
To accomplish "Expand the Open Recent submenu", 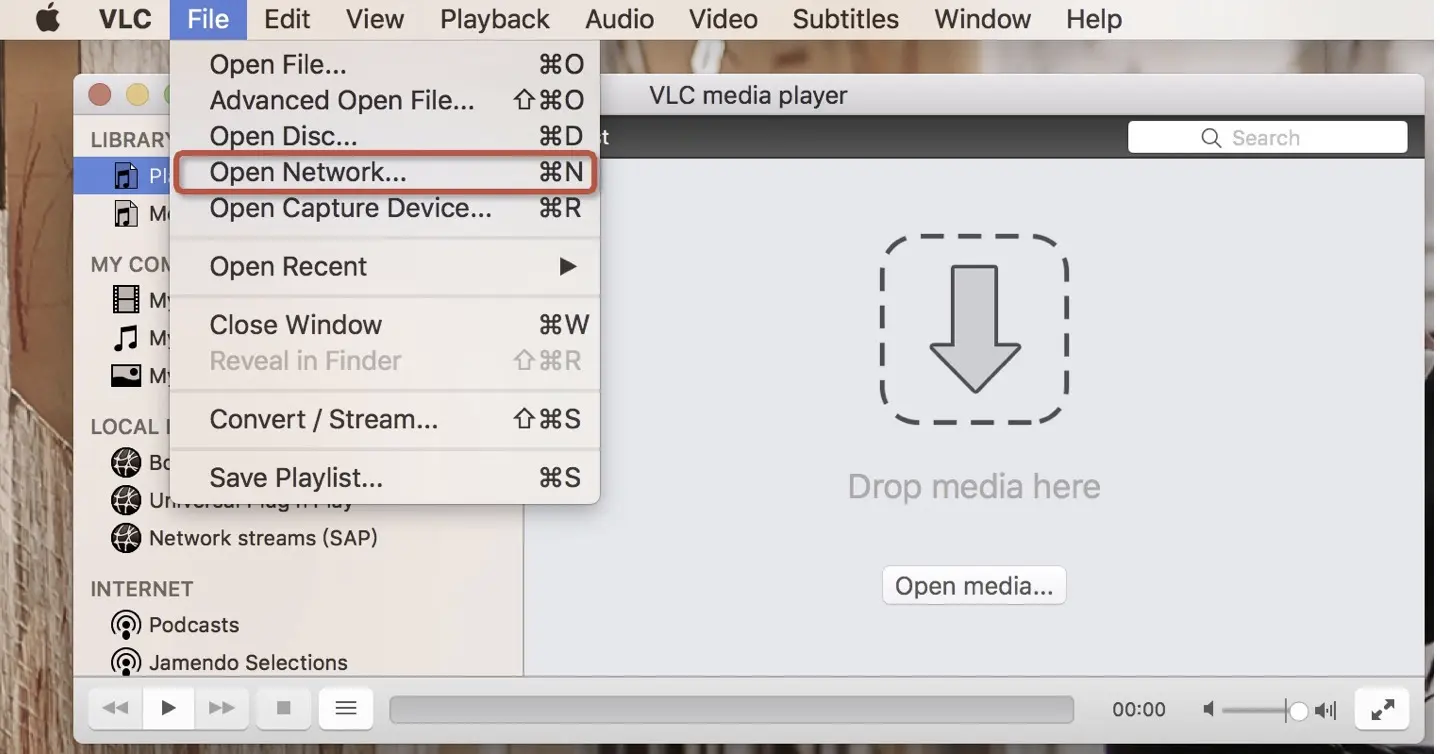I will point(385,267).
